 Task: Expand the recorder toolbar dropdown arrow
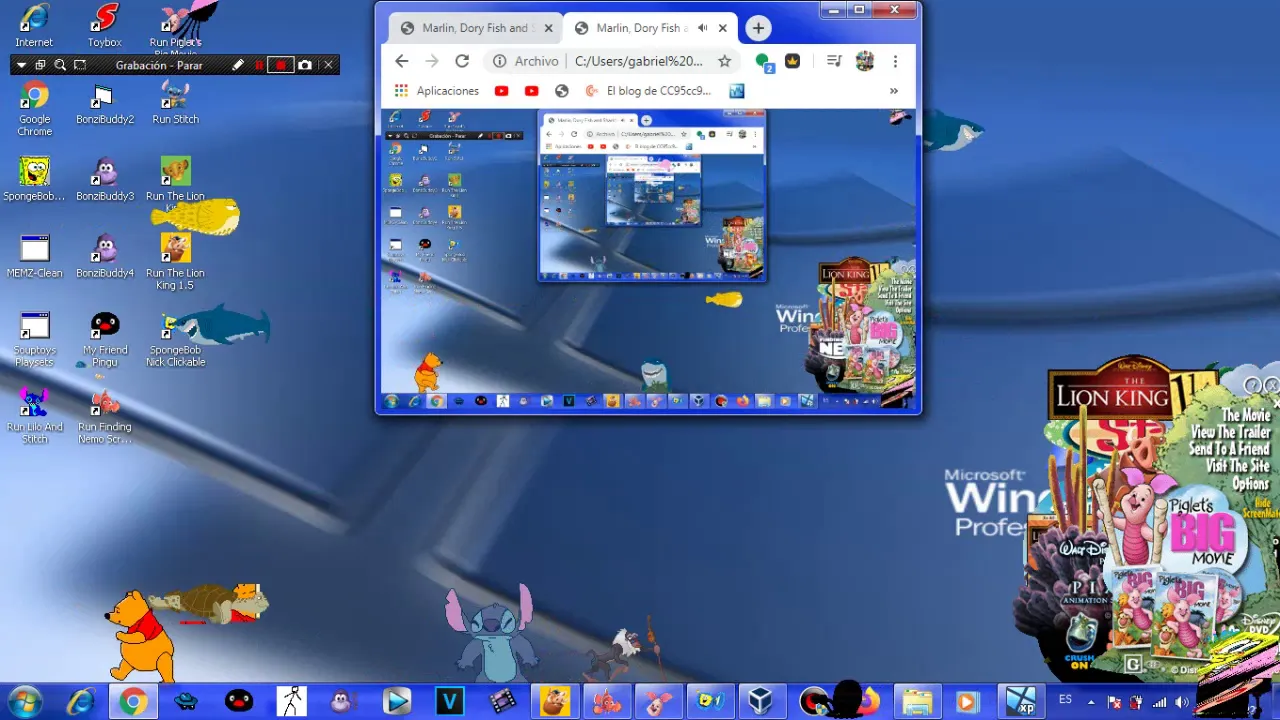[x=21, y=65]
